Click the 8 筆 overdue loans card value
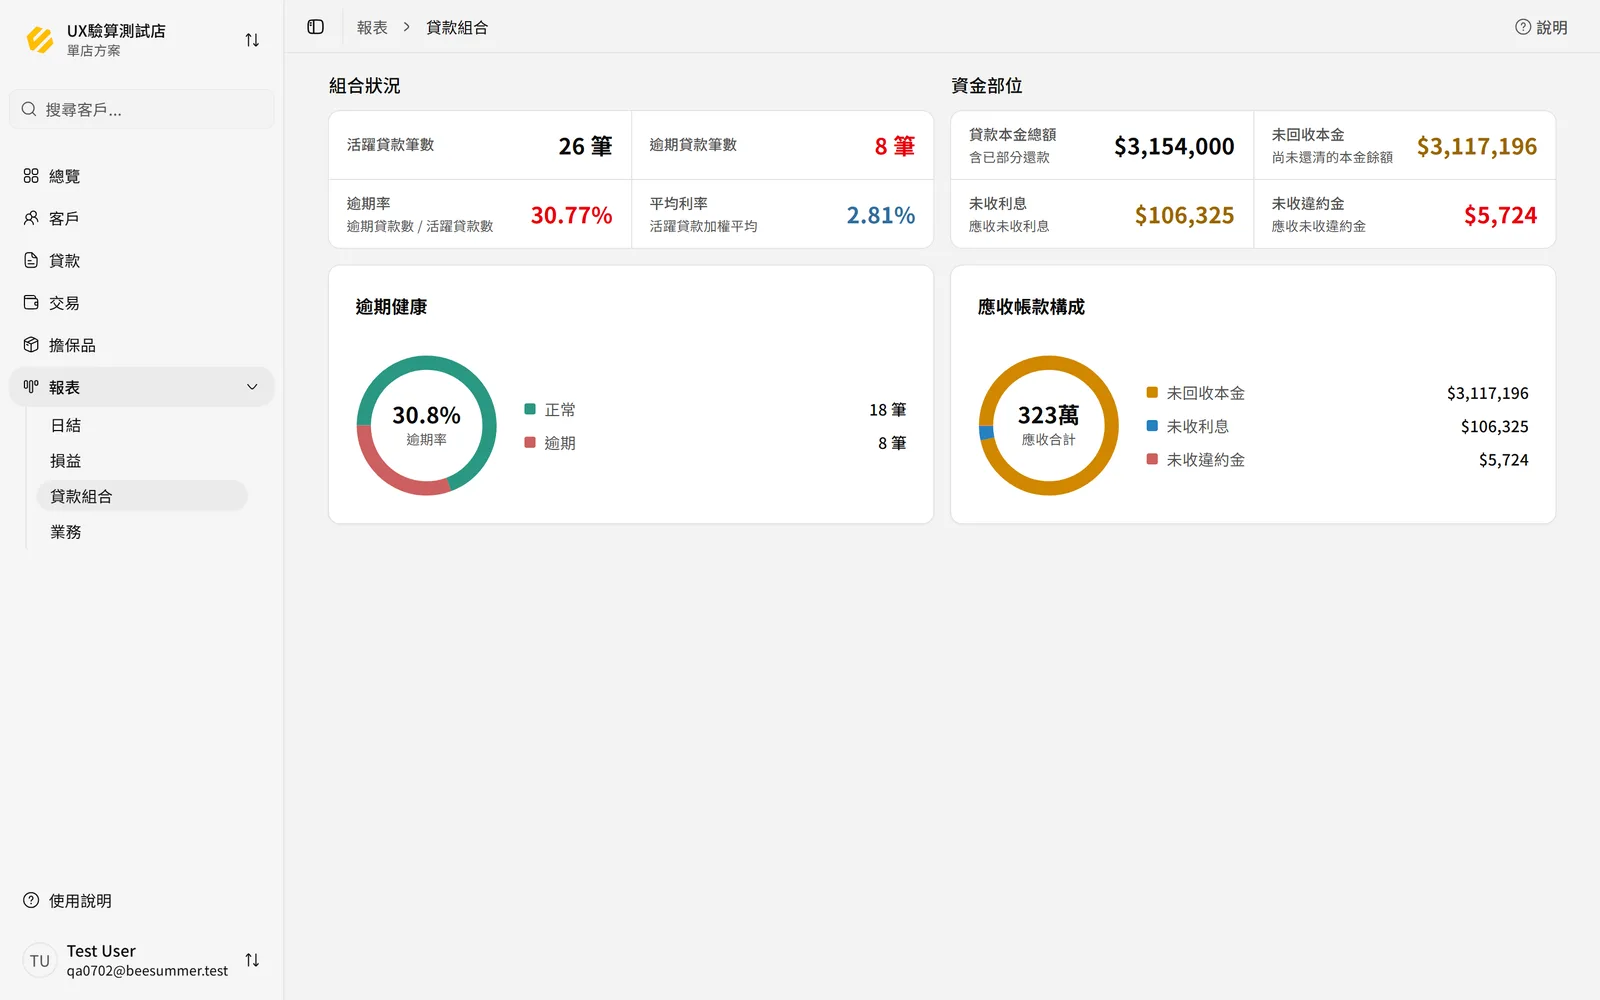 tap(895, 146)
